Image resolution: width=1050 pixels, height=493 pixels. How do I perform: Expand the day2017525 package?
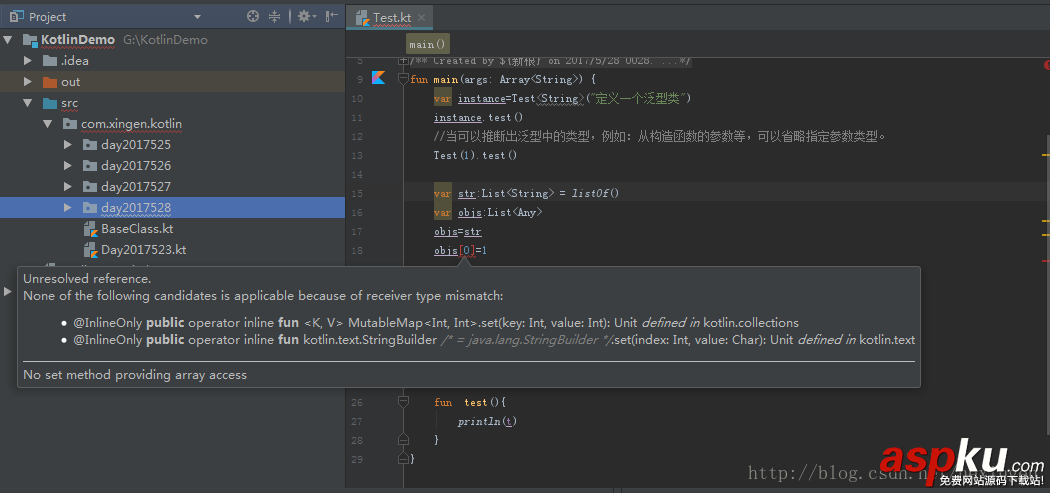pos(68,145)
